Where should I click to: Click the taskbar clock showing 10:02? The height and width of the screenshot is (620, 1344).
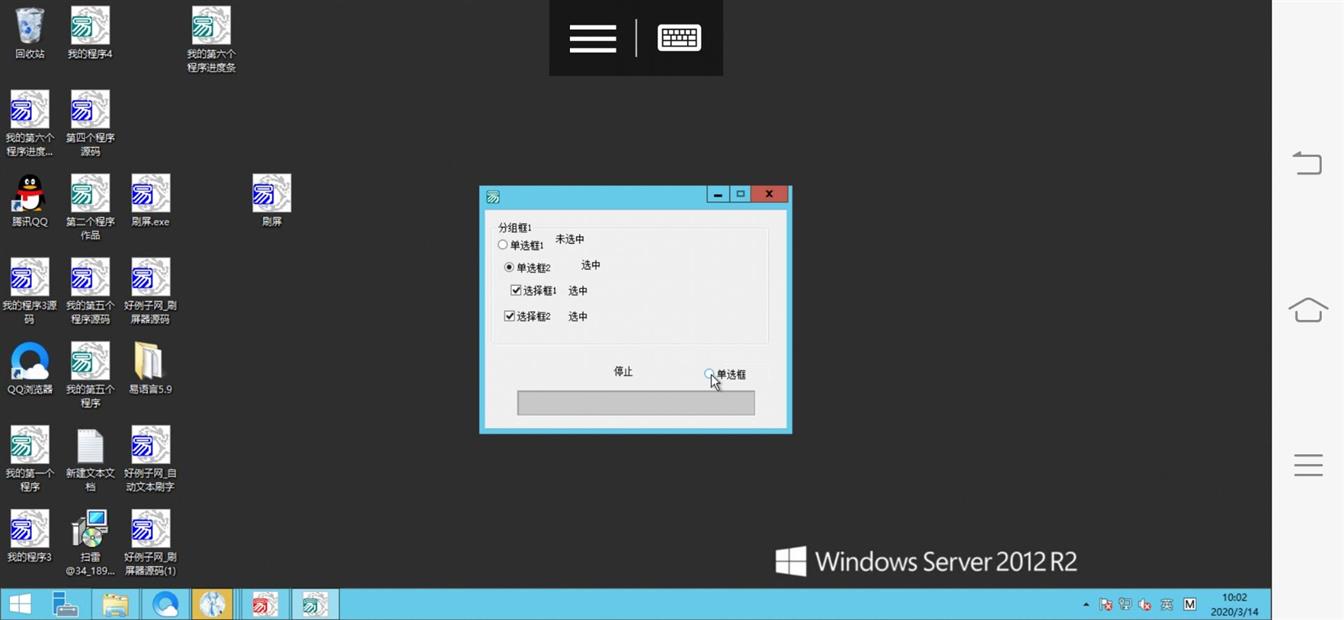[1234, 604]
